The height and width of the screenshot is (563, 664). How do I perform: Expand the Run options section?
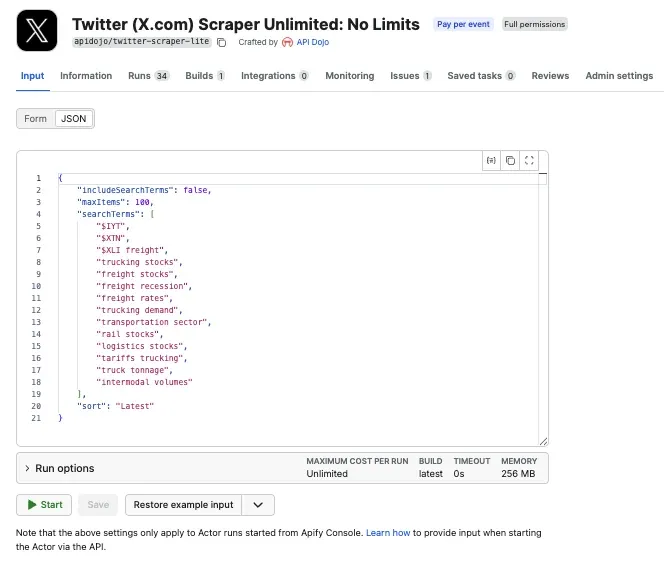coord(59,468)
